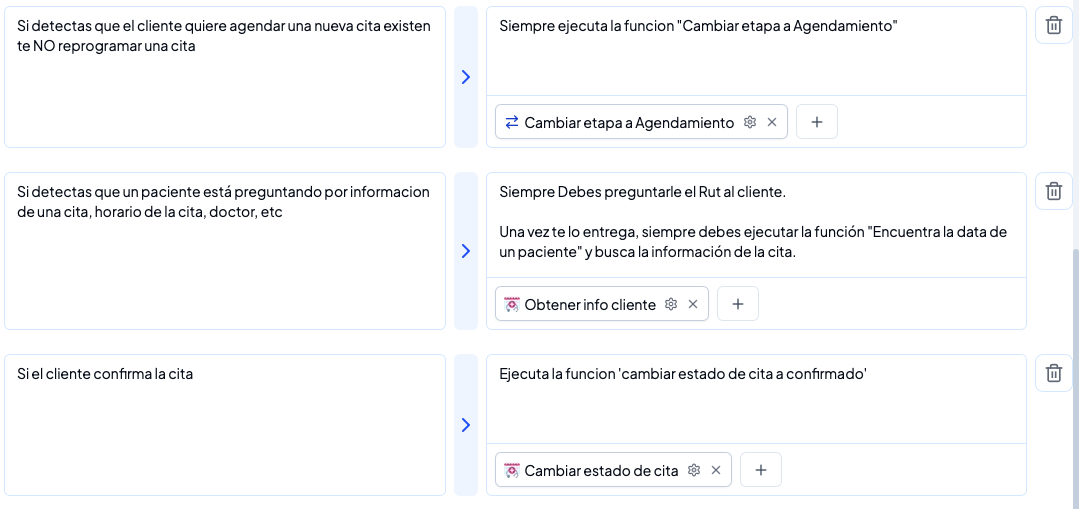Image resolution: width=1082 pixels, height=509 pixels.
Task: Click the chevron arrow of the third rule
Action: click(x=466, y=425)
